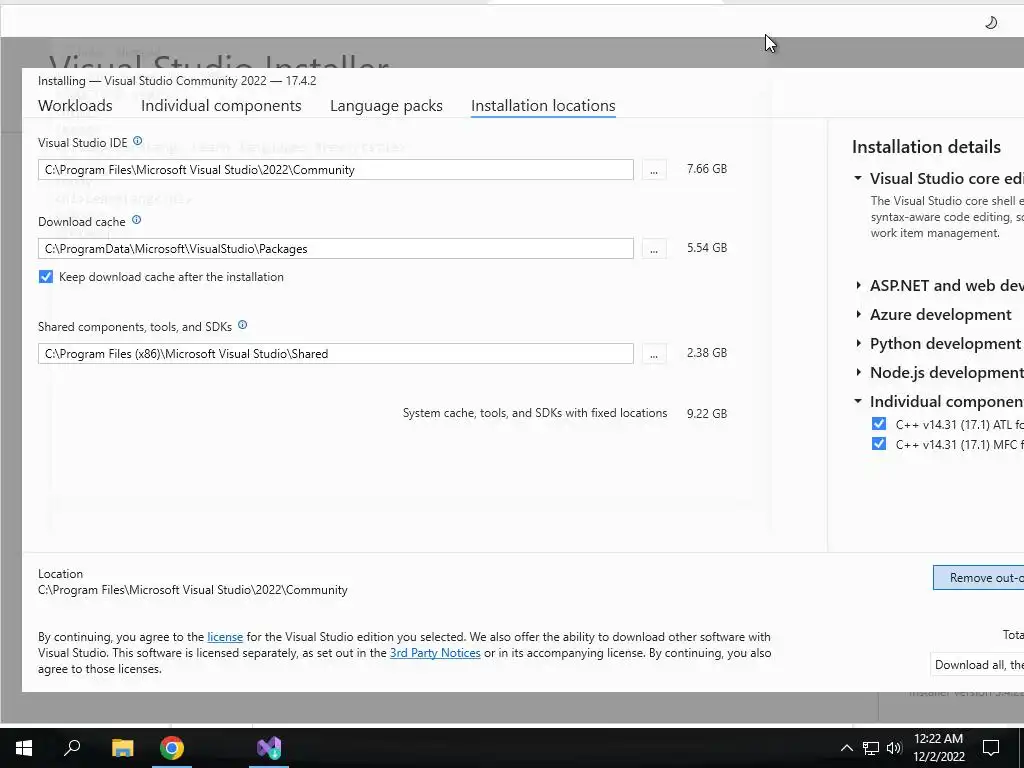Open the 3rd Party Notices link
This screenshot has height=768, width=1024.
[x=435, y=653]
